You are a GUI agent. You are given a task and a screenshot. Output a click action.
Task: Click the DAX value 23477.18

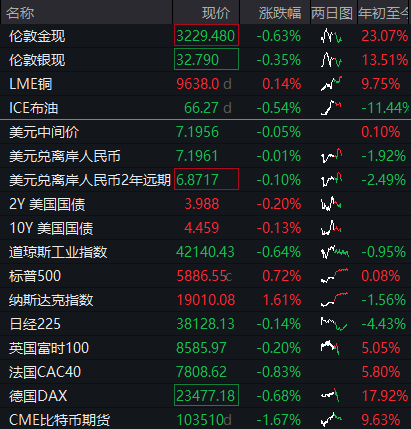click(205, 396)
